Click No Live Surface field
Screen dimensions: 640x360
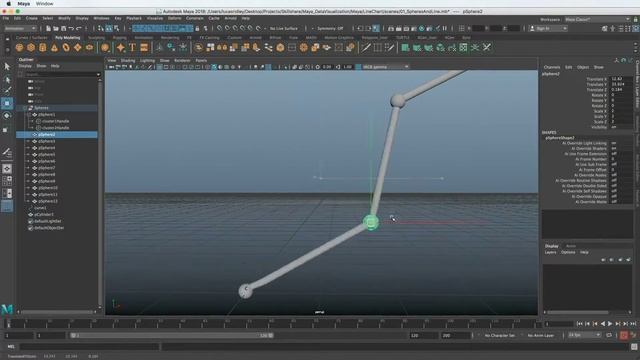click(284, 29)
